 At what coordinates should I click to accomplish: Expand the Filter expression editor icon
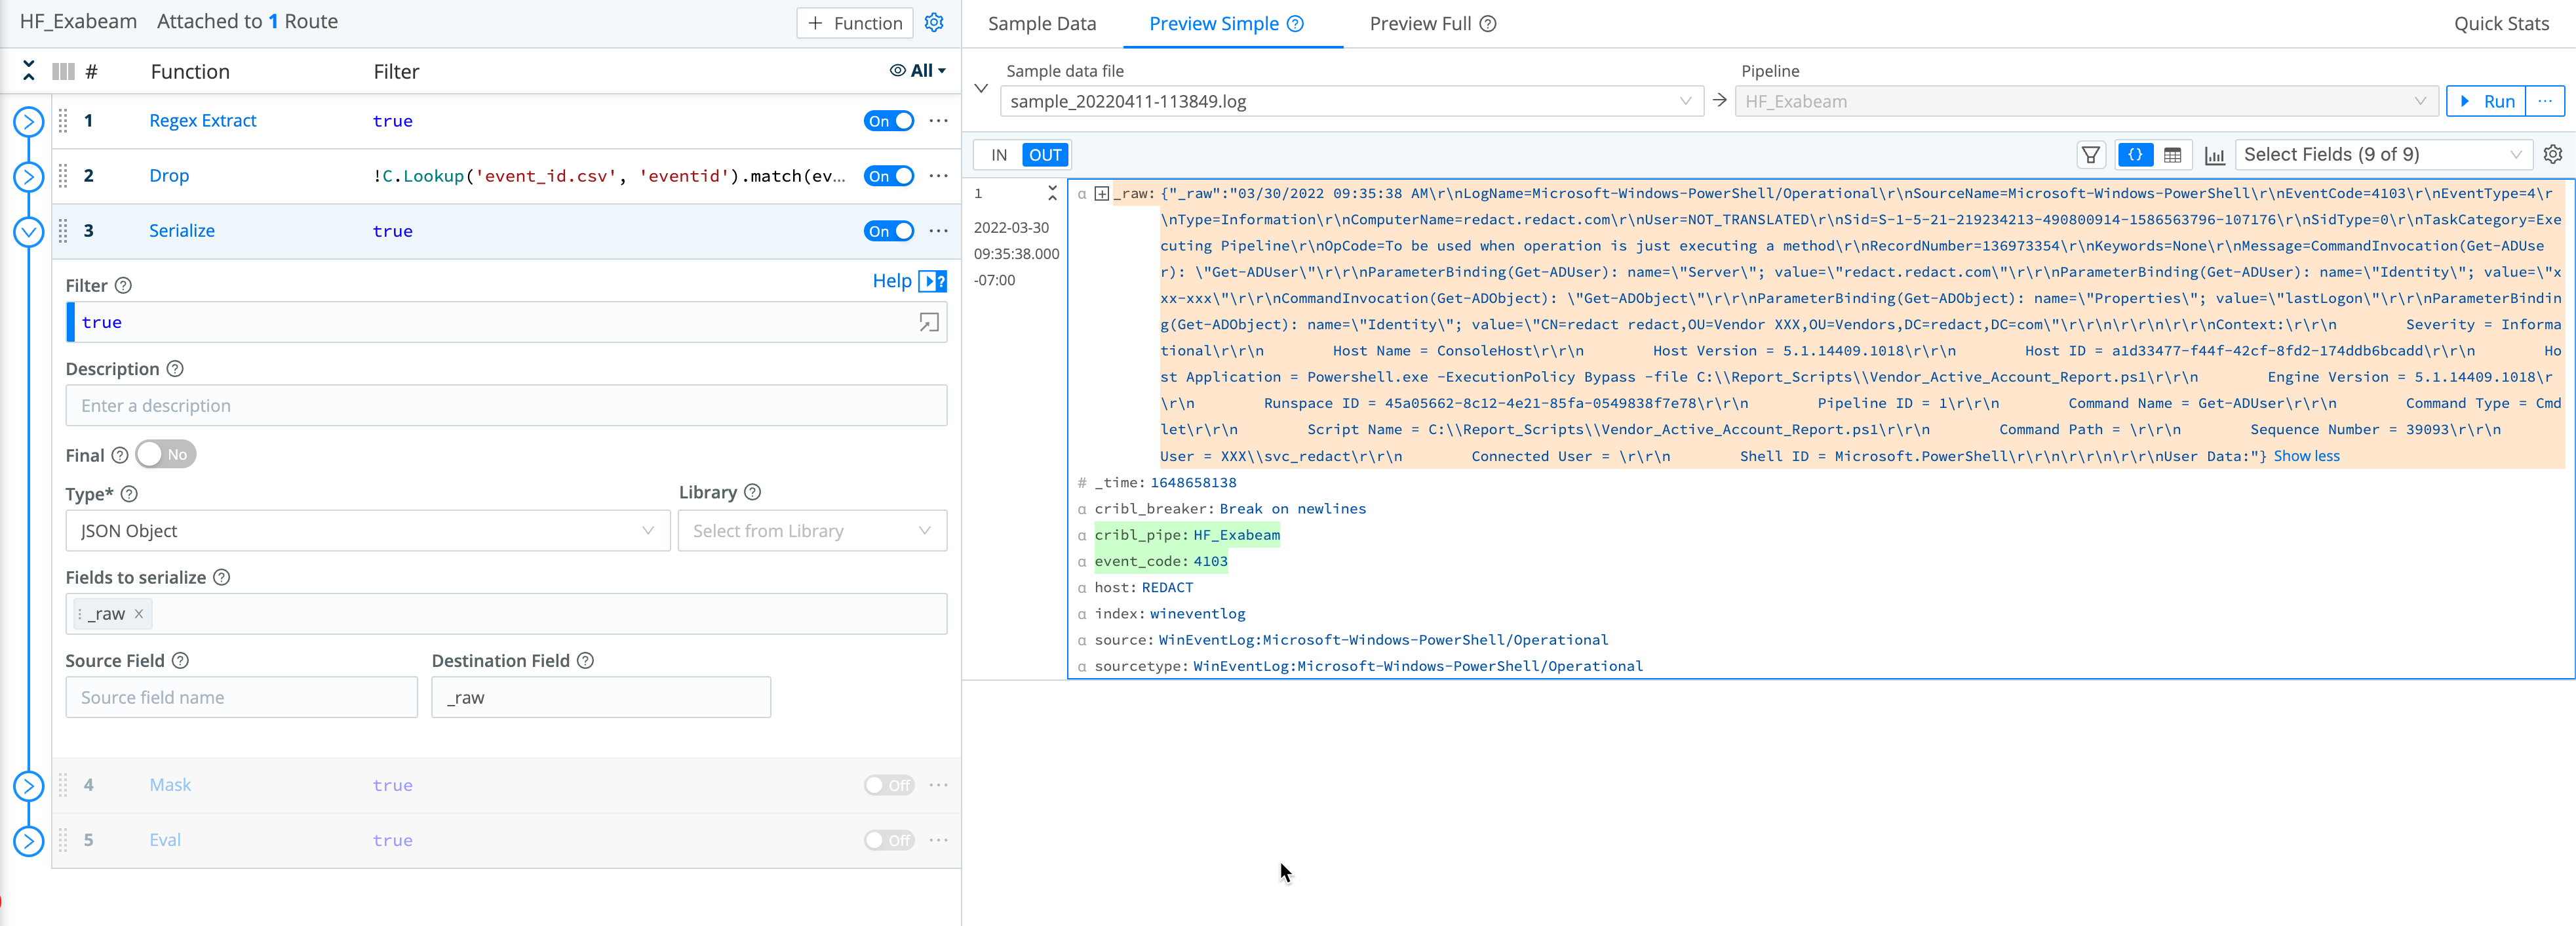click(x=928, y=322)
